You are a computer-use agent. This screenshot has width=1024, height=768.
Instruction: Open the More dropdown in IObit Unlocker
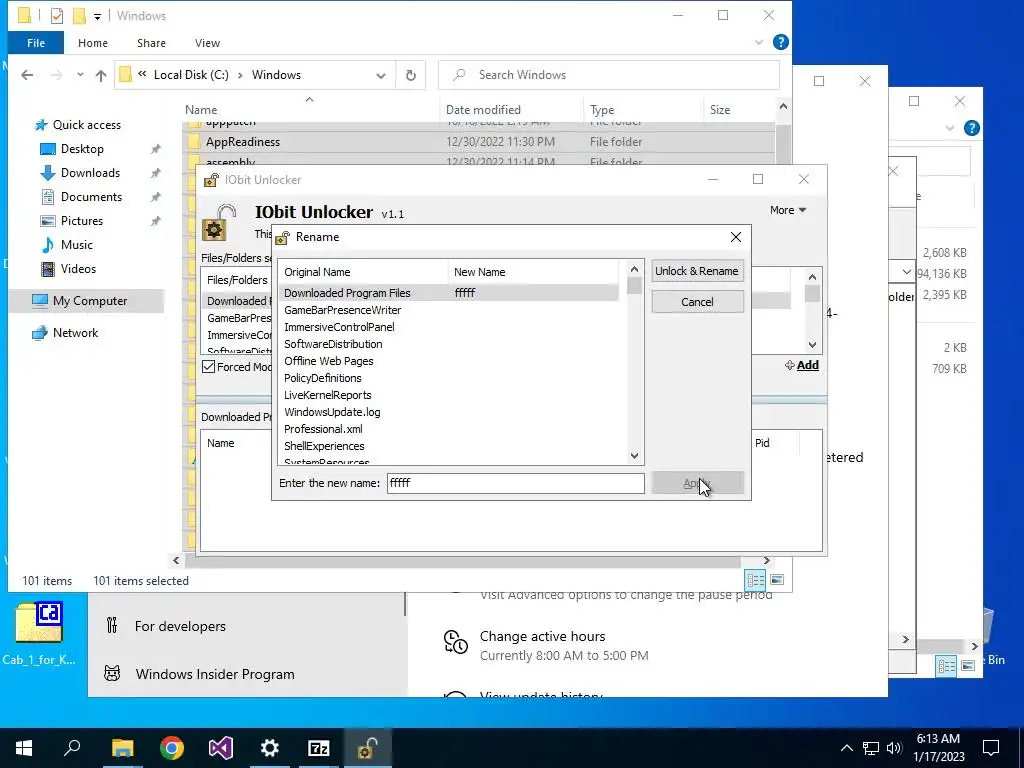tap(788, 210)
